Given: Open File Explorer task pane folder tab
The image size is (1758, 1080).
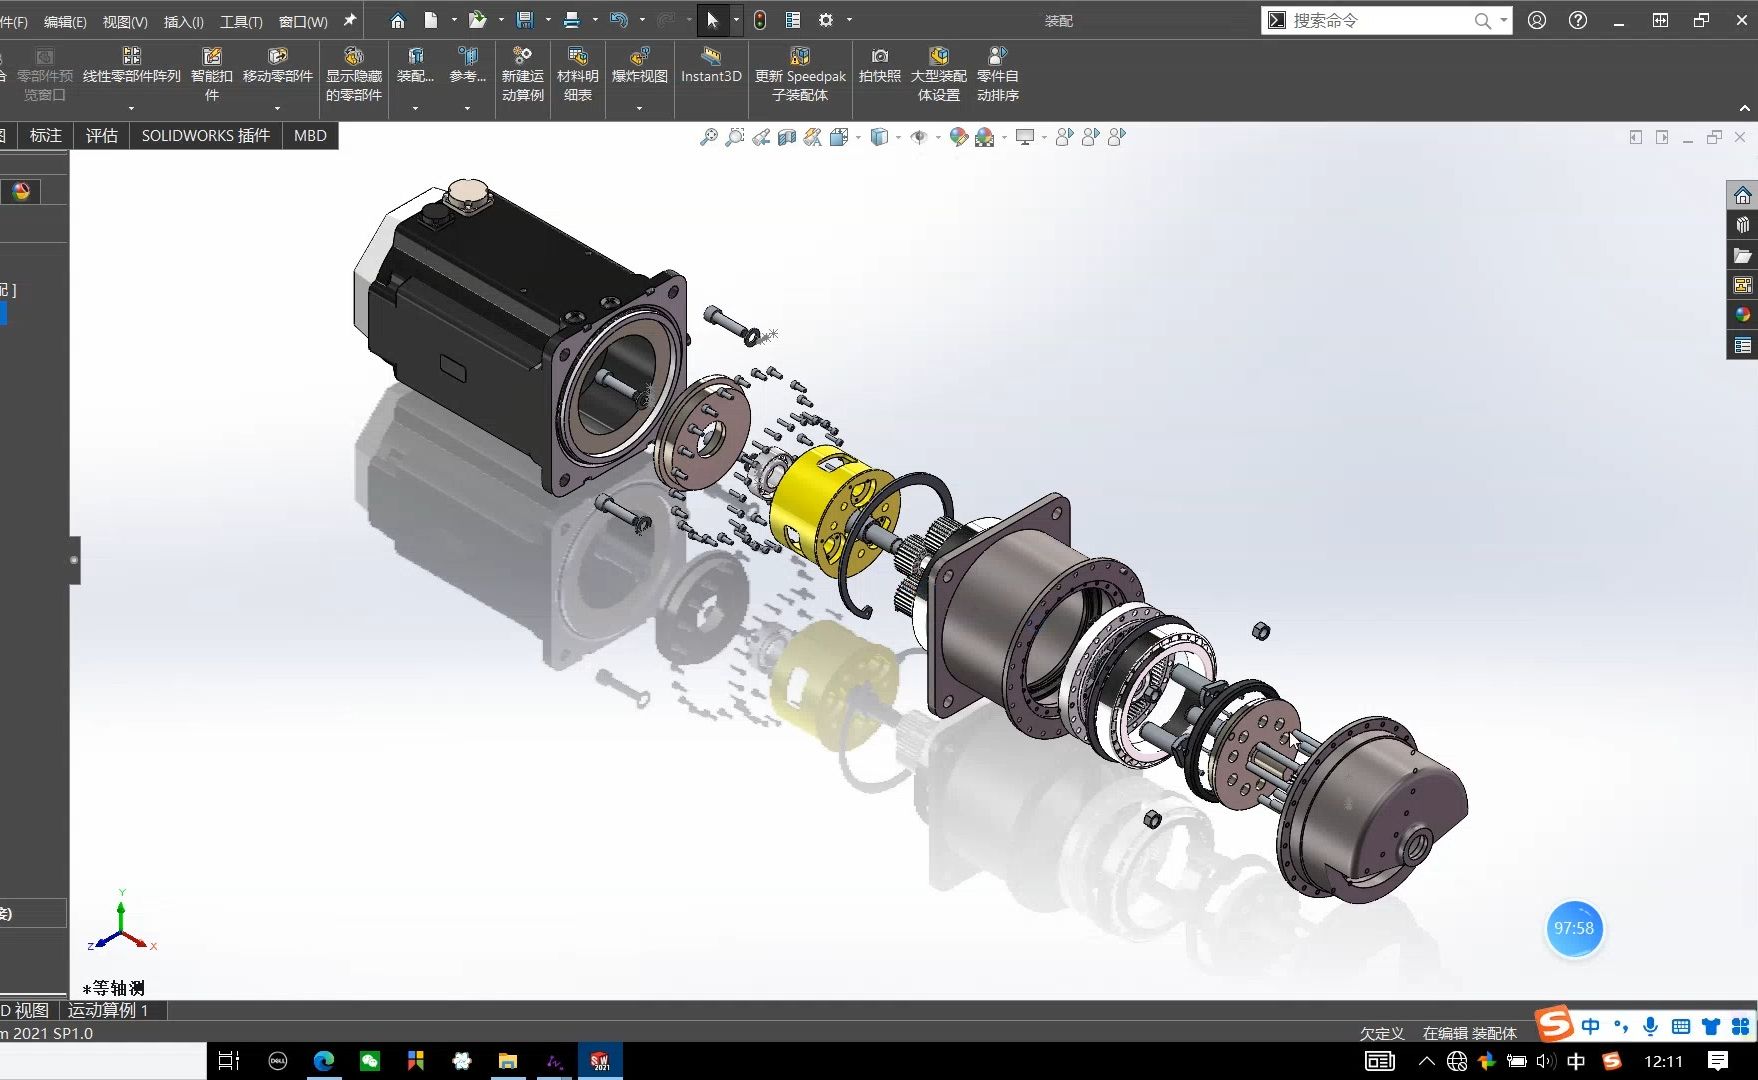Looking at the screenshot, I should click(1743, 255).
